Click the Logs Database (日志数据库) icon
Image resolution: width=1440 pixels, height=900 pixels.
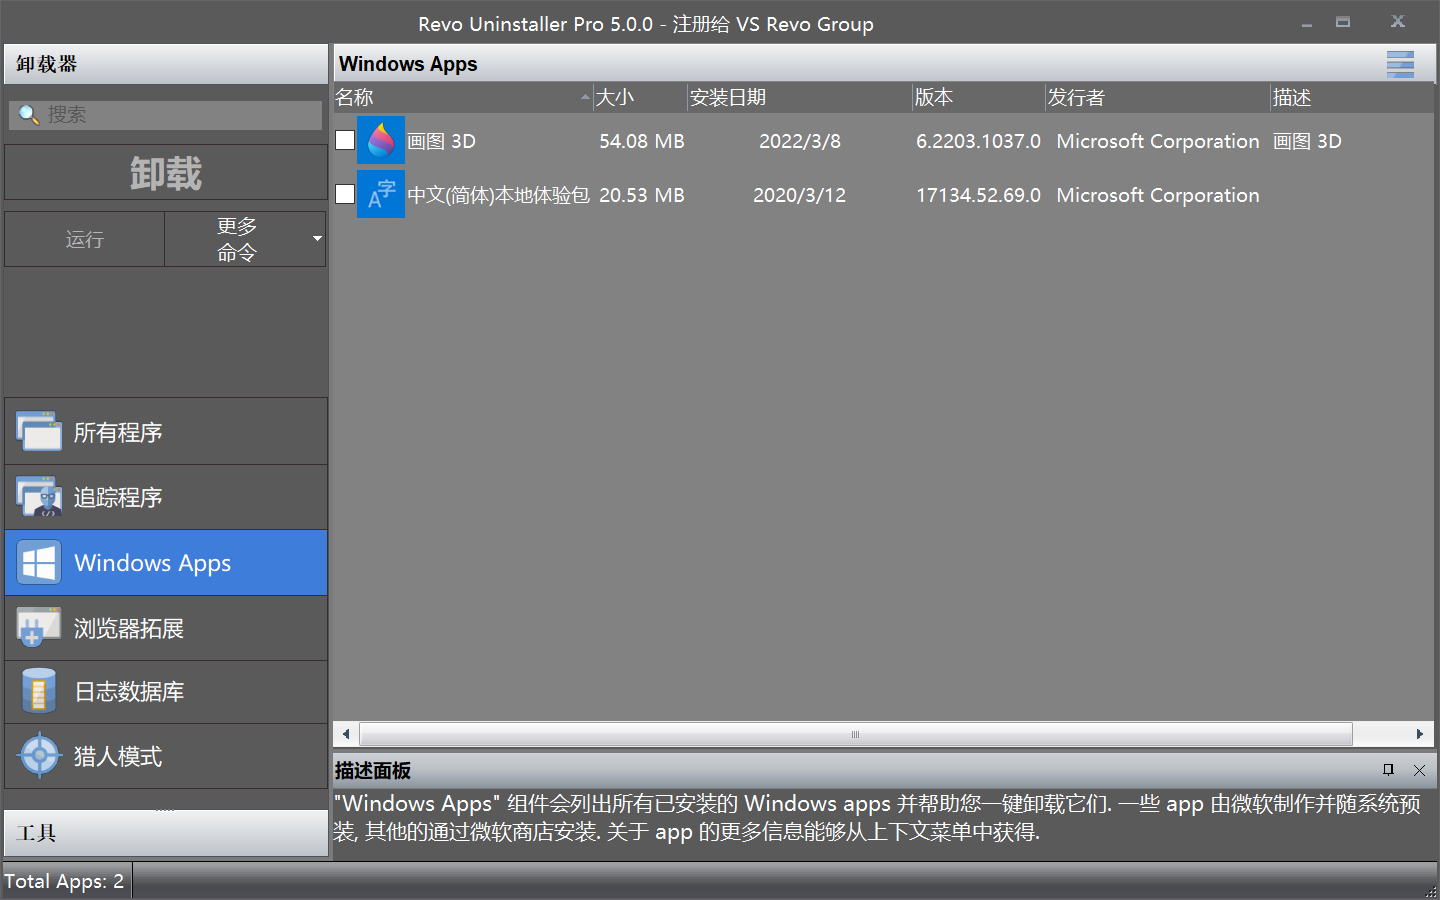pos(39,691)
